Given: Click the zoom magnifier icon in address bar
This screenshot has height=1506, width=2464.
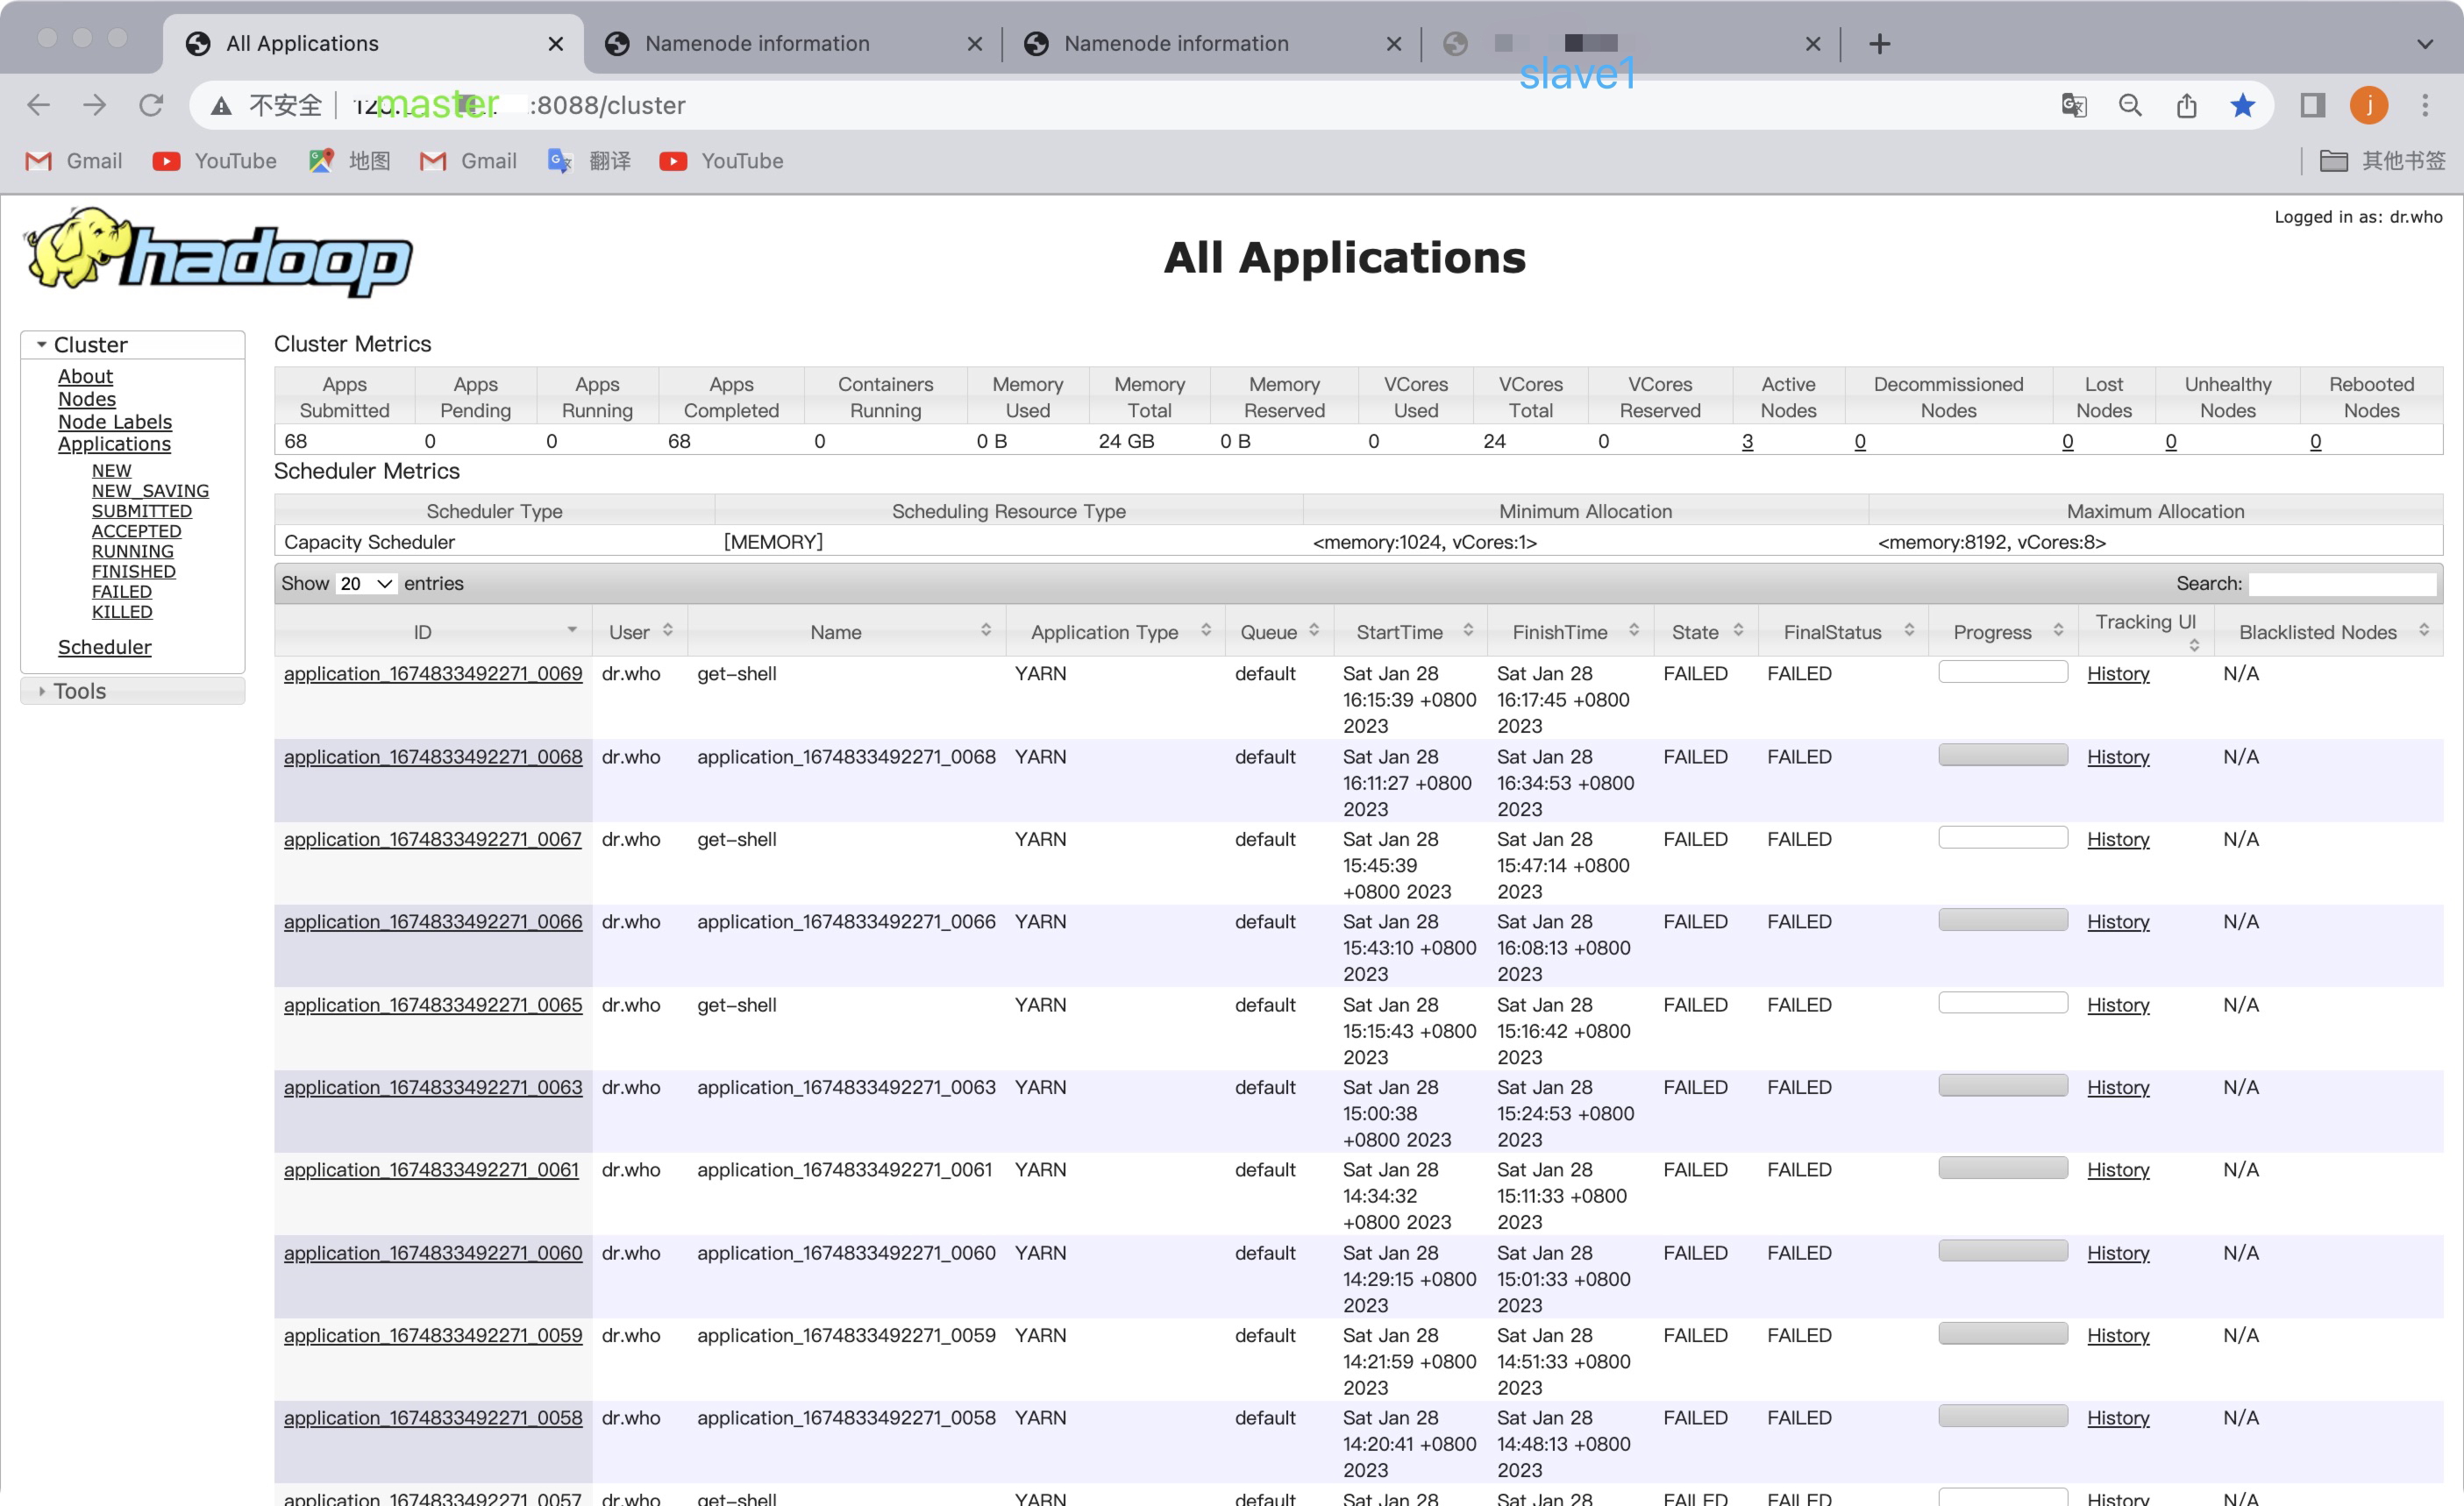Looking at the screenshot, I should point(2130,105).
